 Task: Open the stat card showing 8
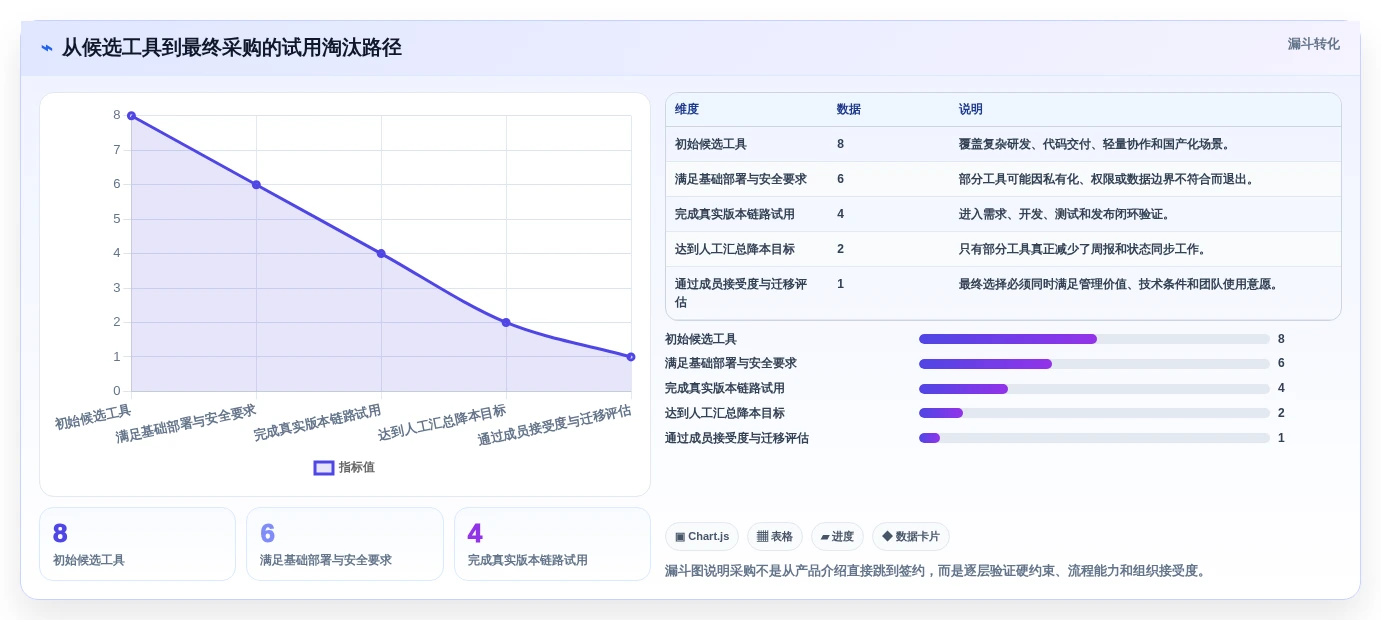click(137, 544)
